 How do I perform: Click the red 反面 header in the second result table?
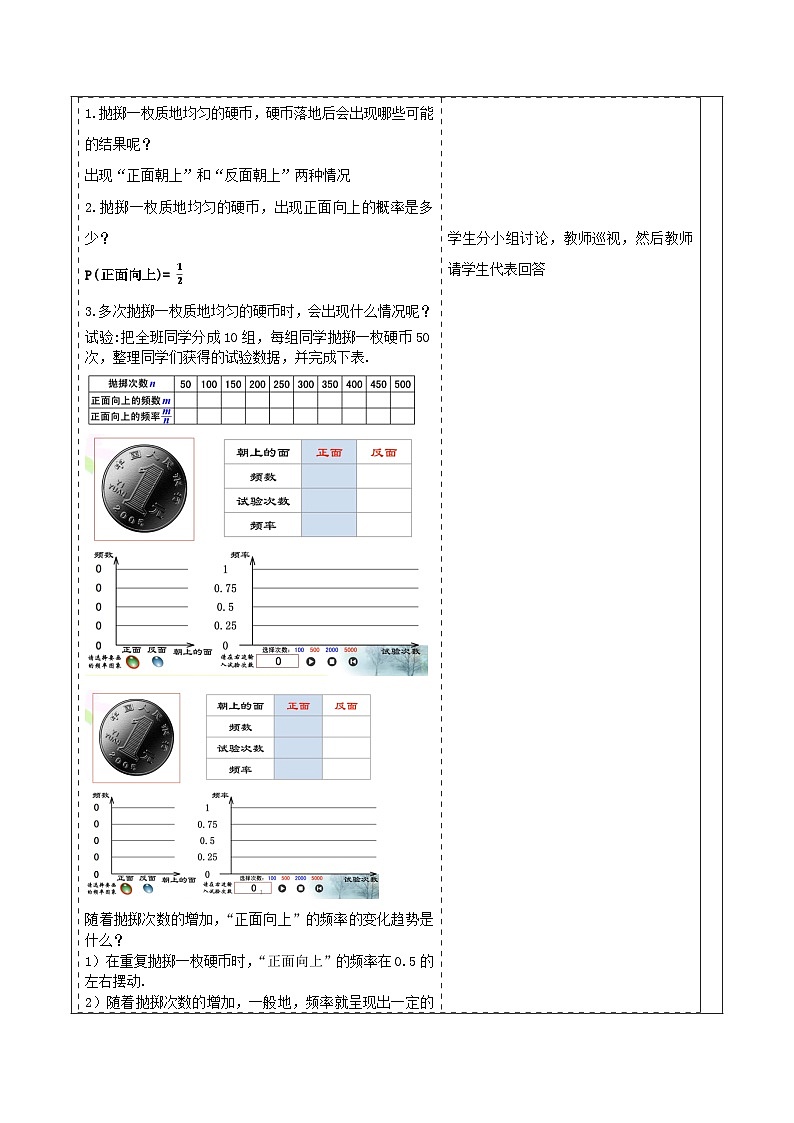pos(346,706)
